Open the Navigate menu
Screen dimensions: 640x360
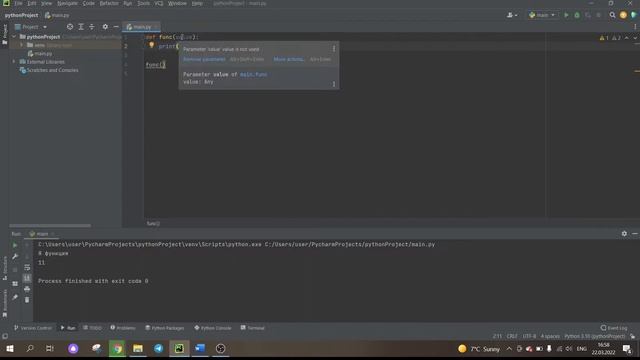(x=67, y=3)
